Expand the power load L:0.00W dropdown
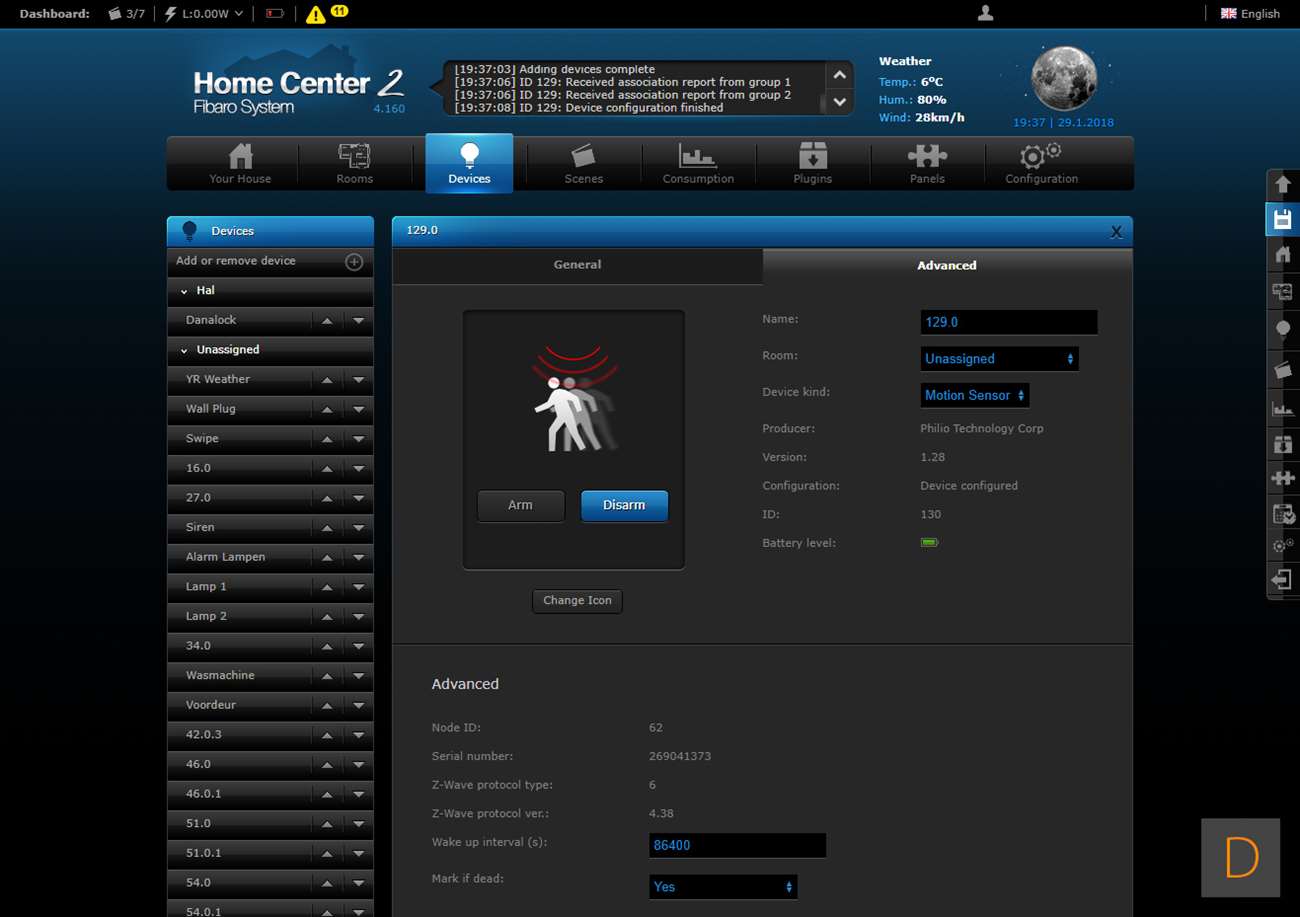The image size is (1300, 917). coord(204,14)
